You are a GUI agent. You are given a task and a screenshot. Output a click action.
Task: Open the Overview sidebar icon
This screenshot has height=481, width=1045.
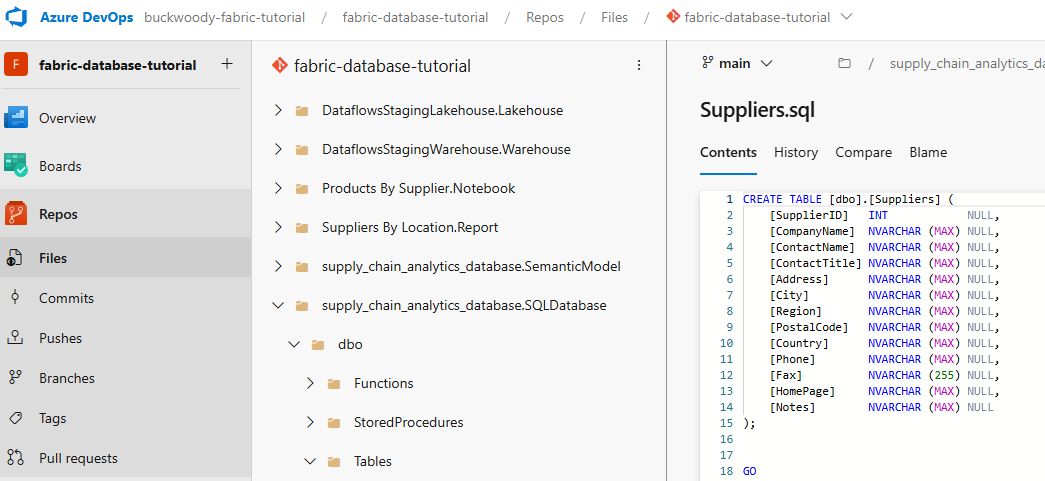coord(16,118)
